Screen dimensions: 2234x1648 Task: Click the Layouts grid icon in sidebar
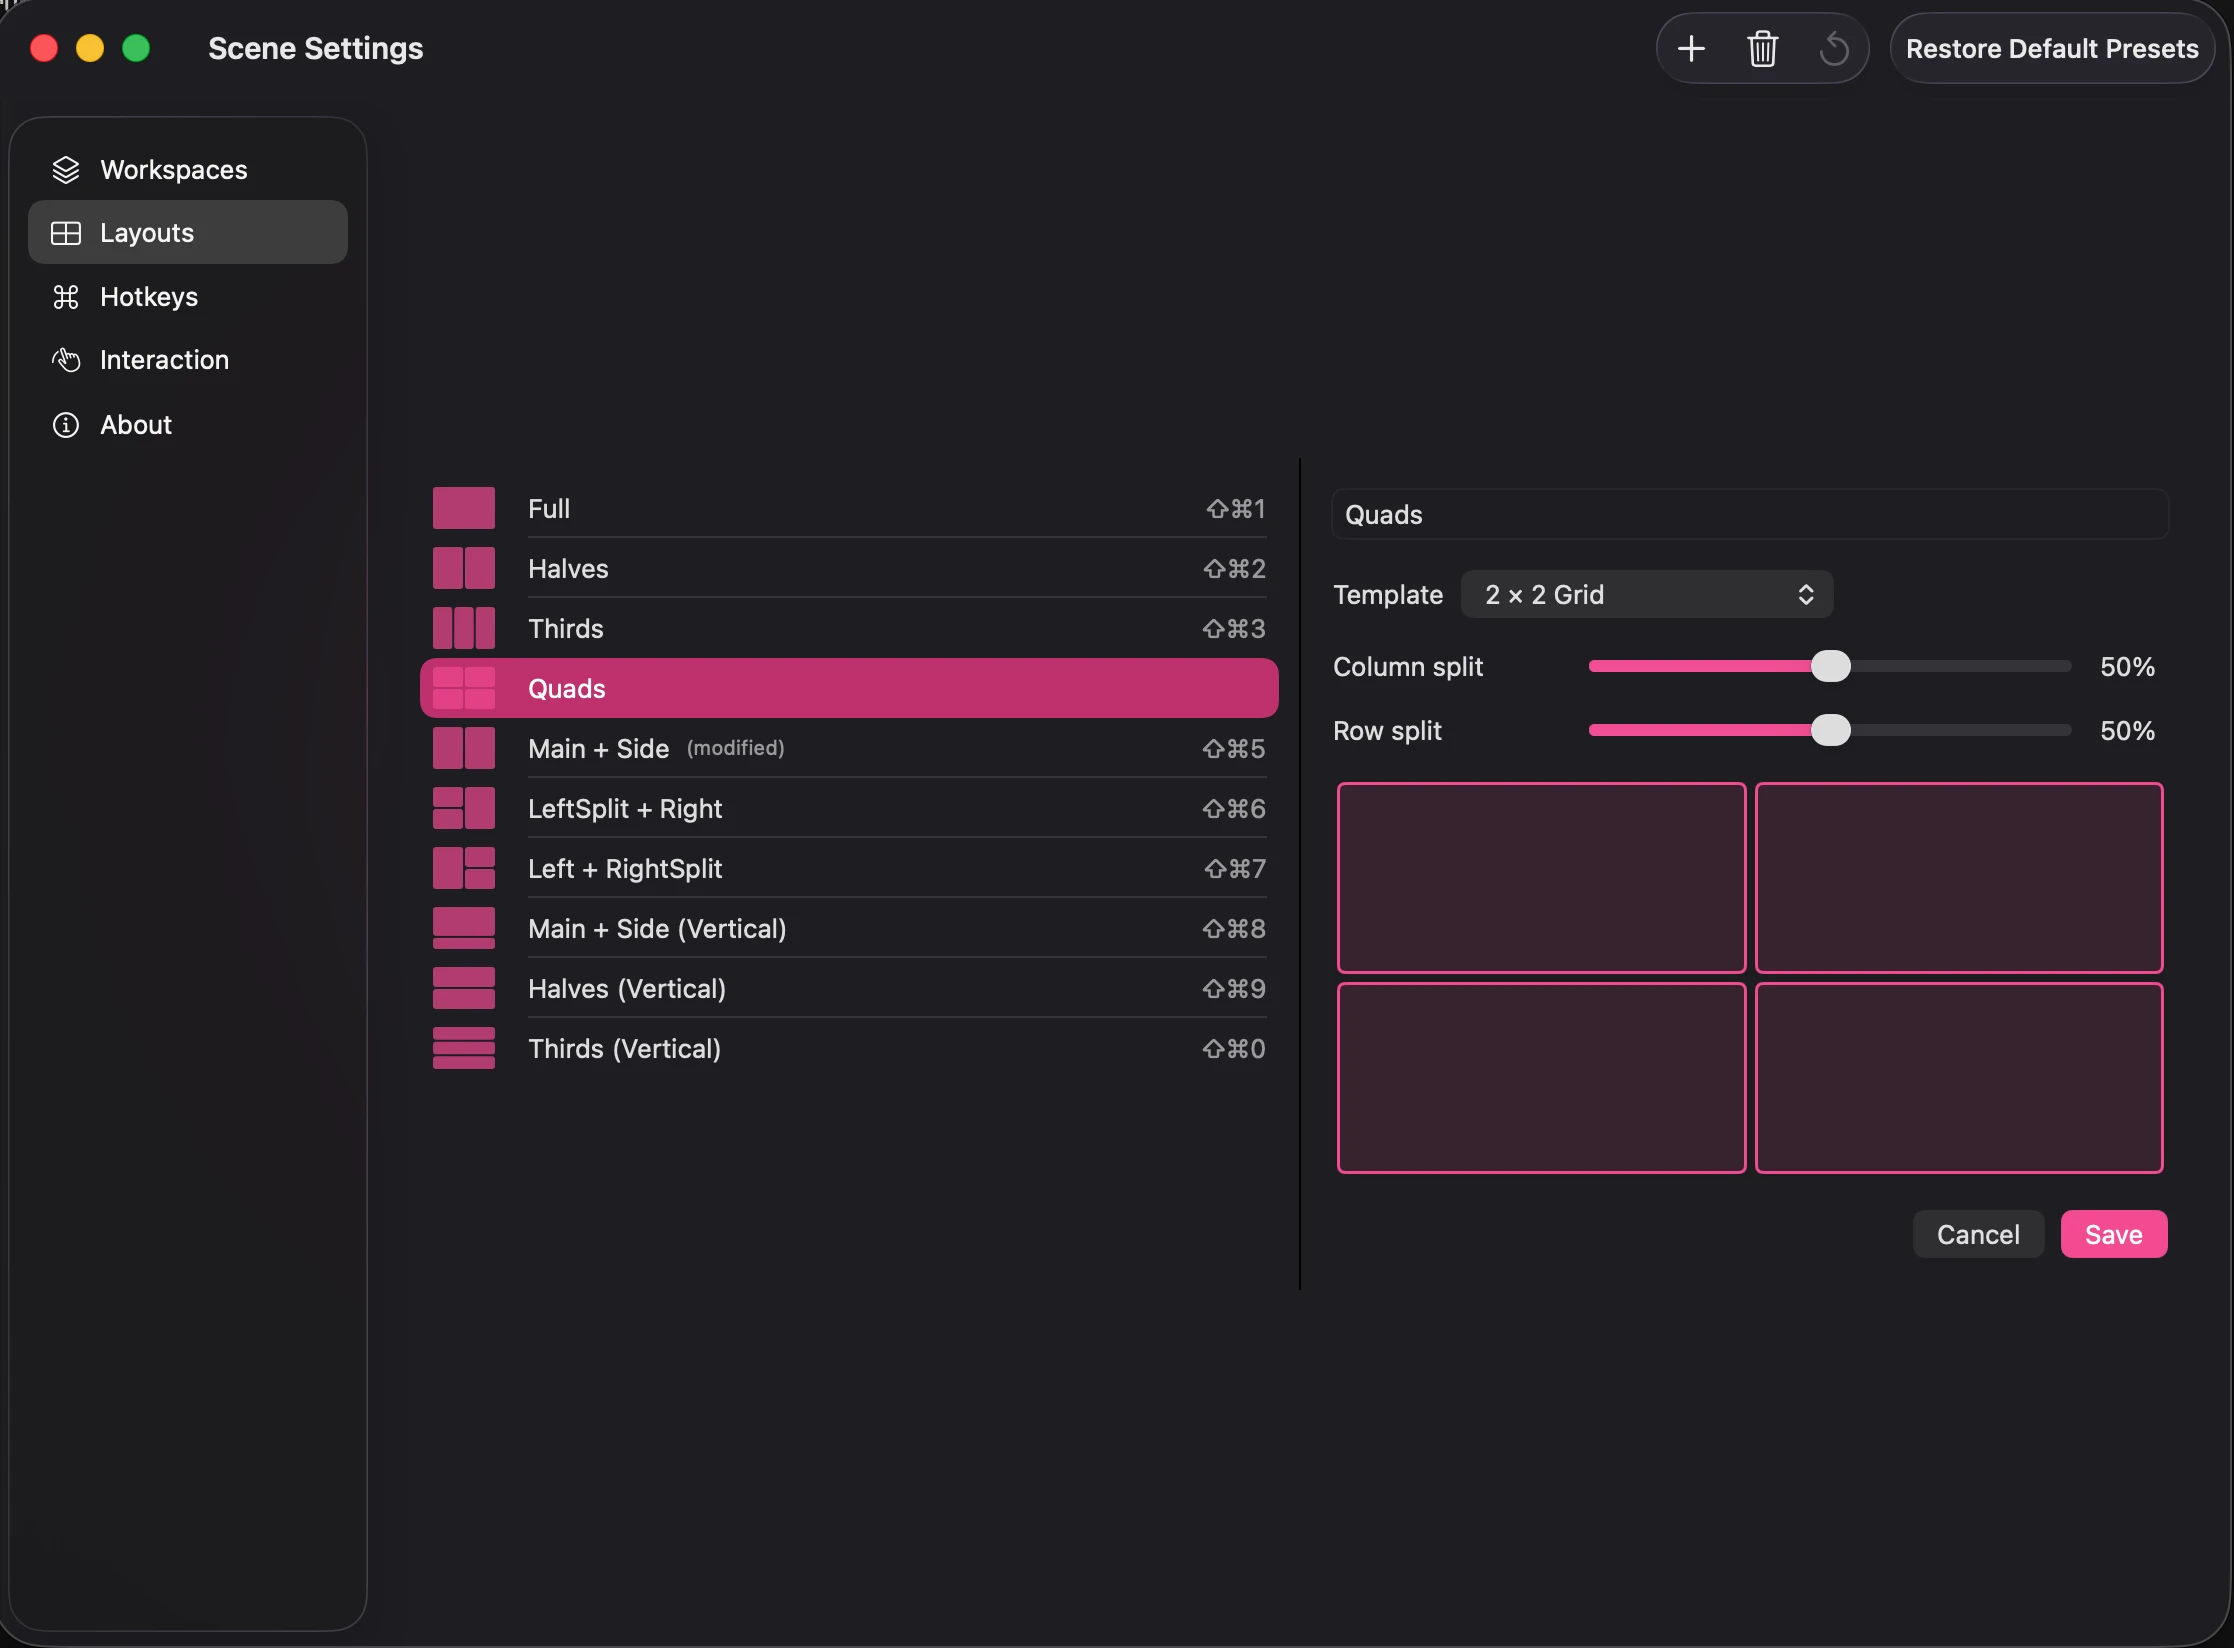[x=66, y=233]
